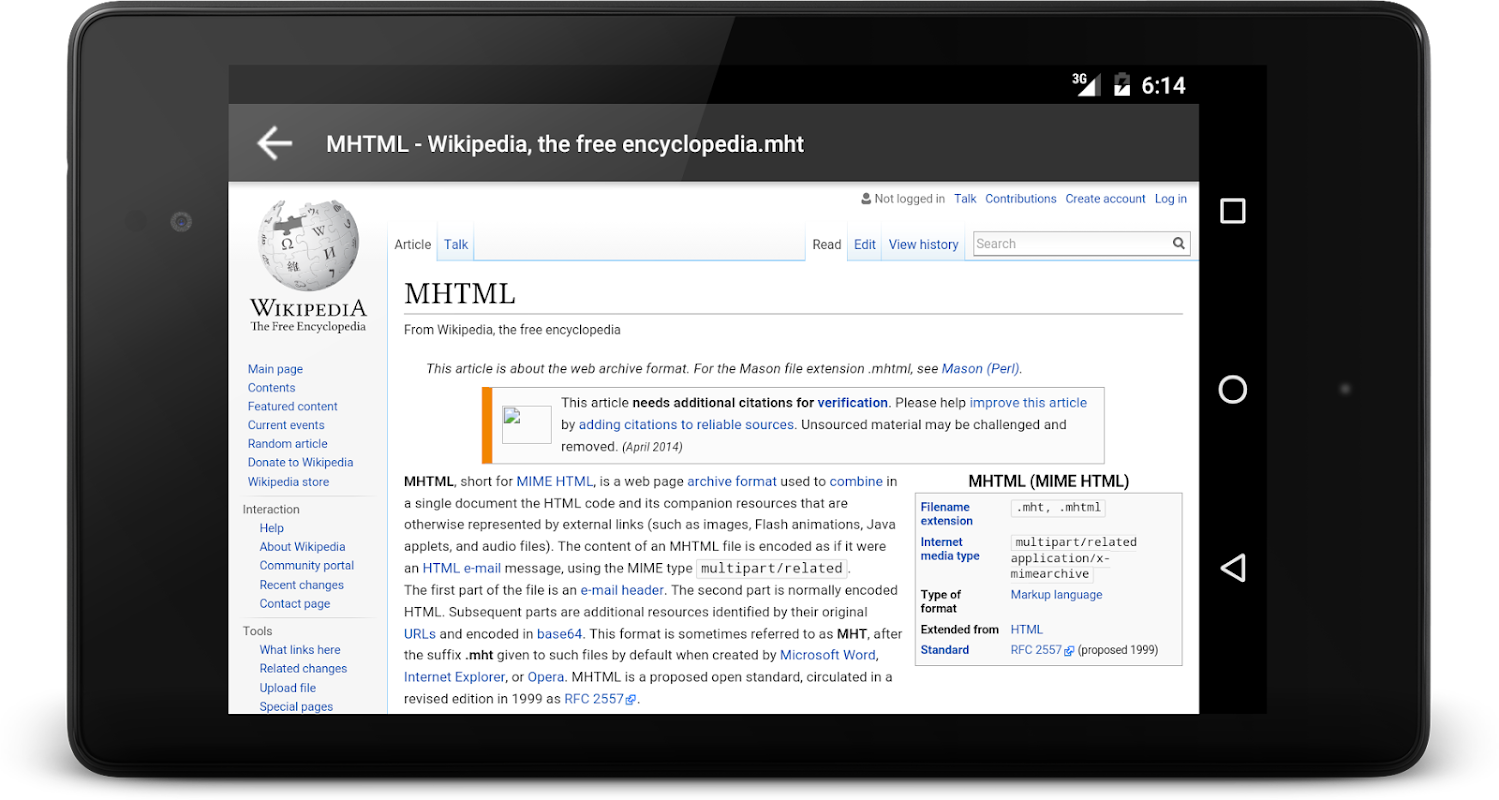The image size is (1499, 800).
Task: Open the Talk link in the user bar
Action: (965, 199)
